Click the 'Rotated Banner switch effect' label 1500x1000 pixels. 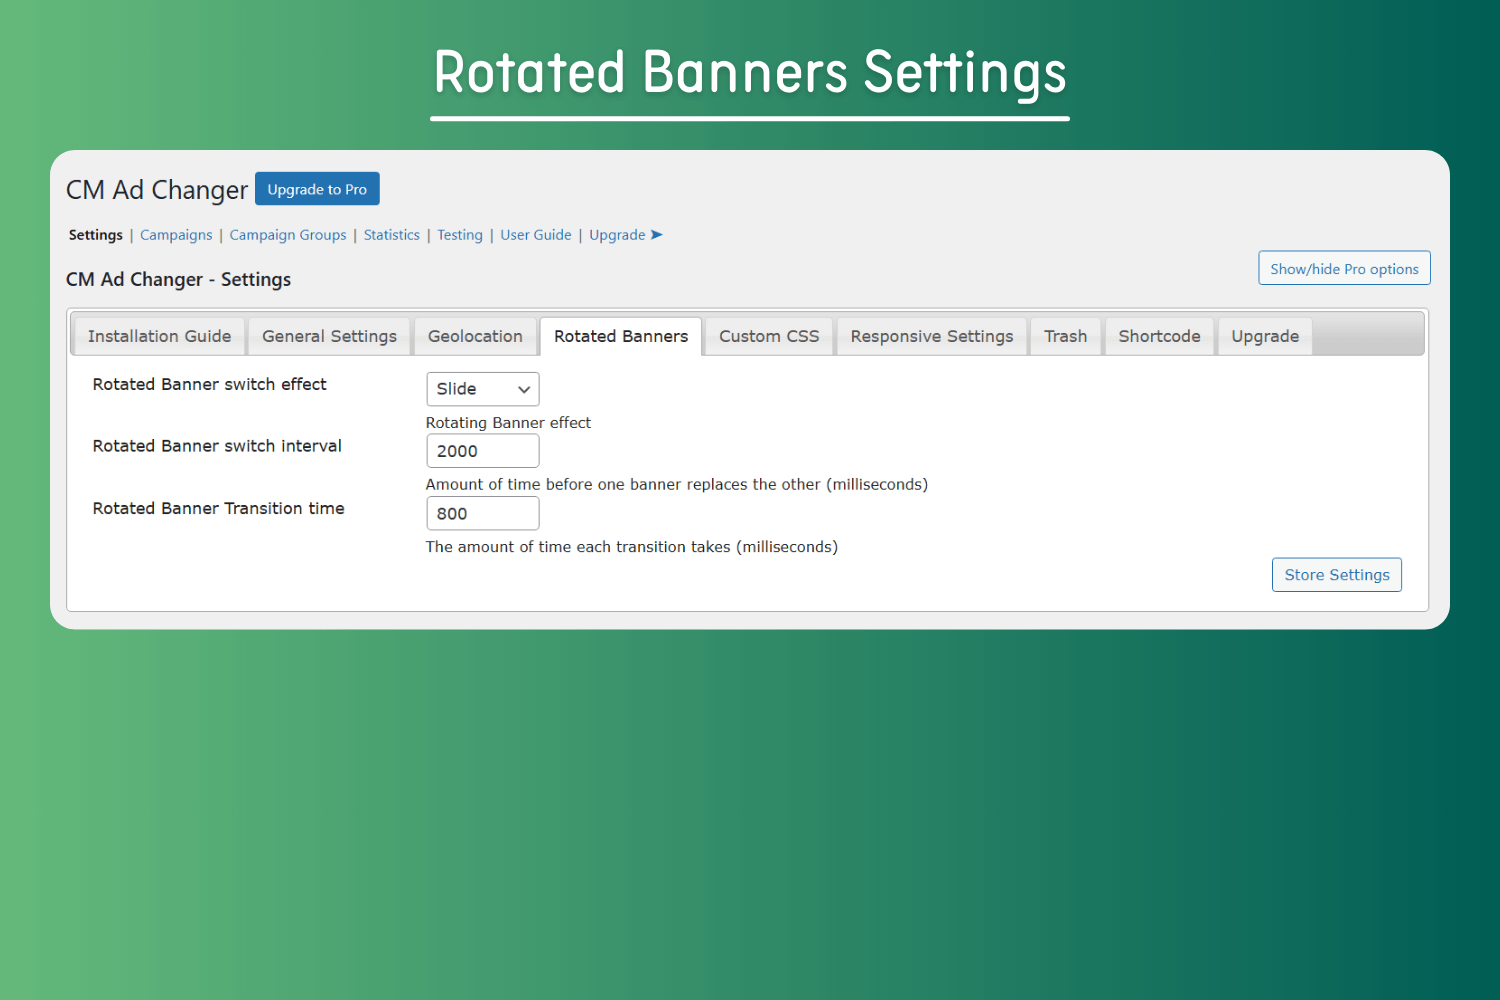click(210, 384)
